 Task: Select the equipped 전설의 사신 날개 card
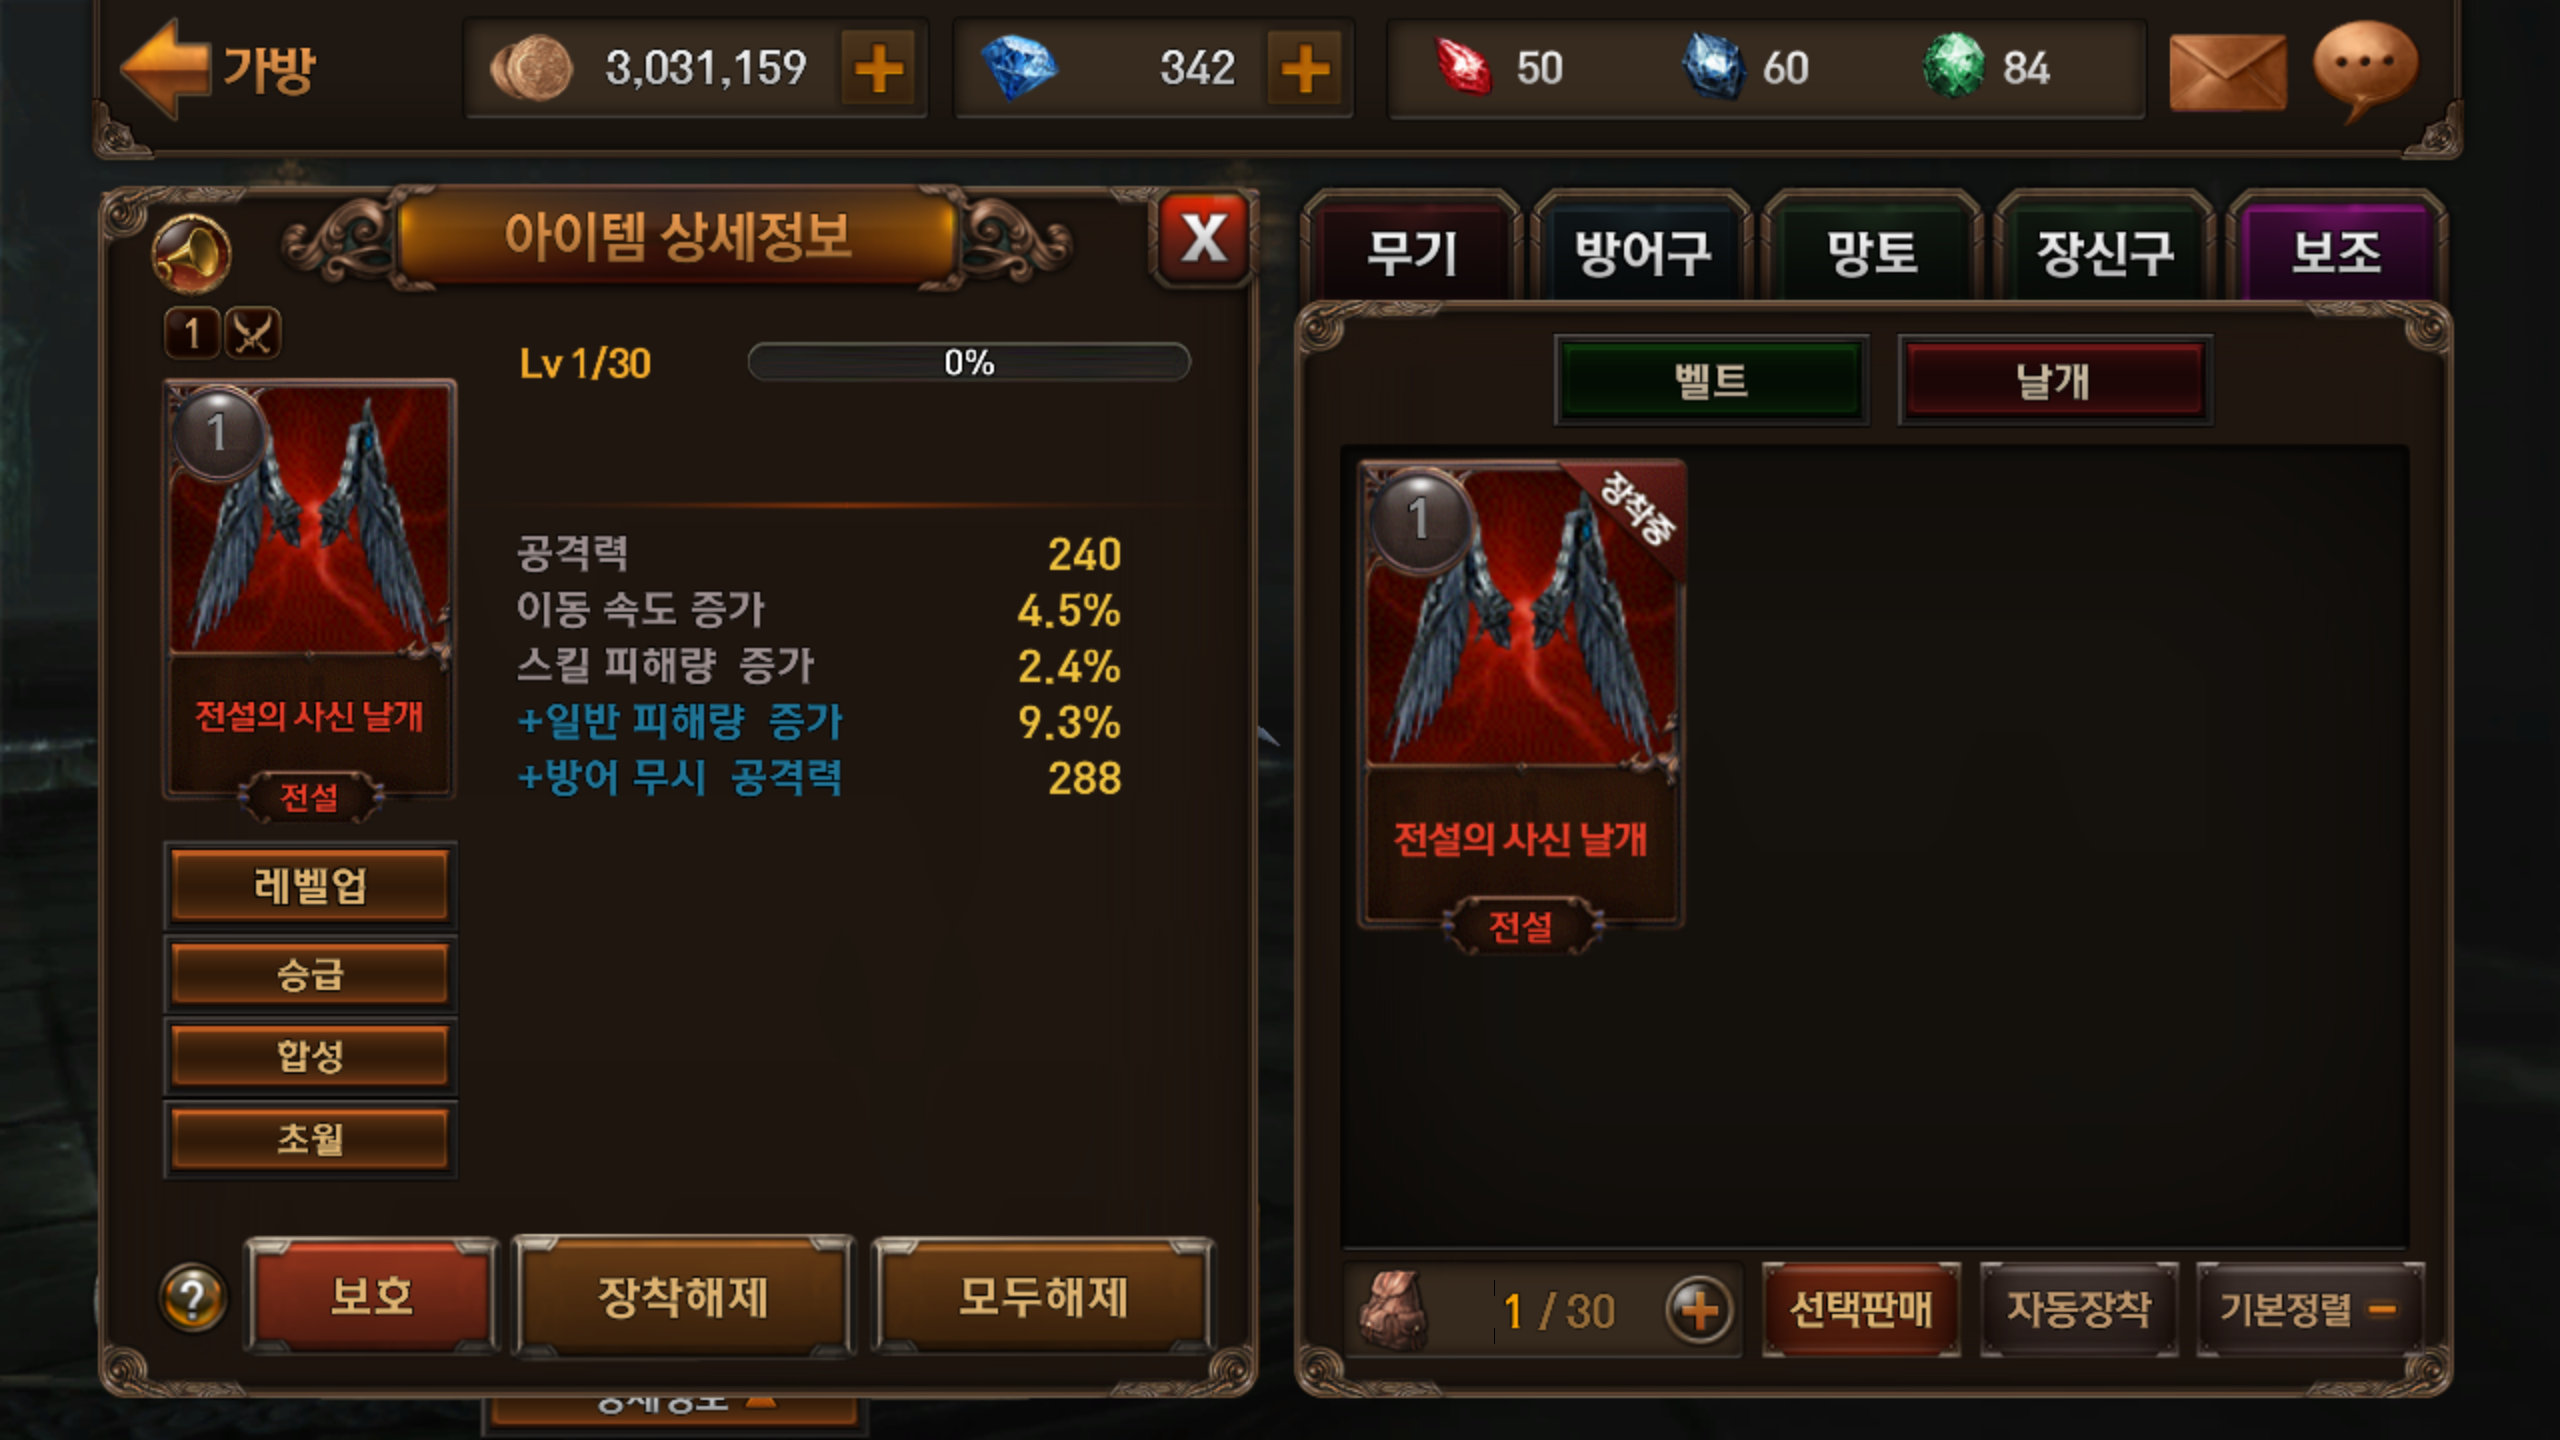click(1520, 700)
